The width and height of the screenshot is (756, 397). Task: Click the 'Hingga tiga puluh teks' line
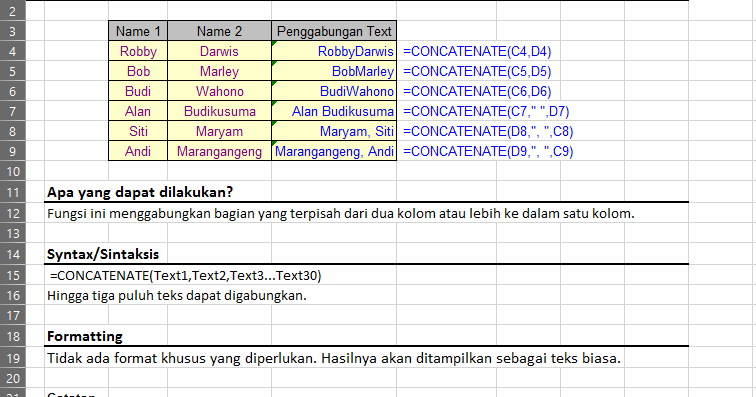click(x=177, y=295)
